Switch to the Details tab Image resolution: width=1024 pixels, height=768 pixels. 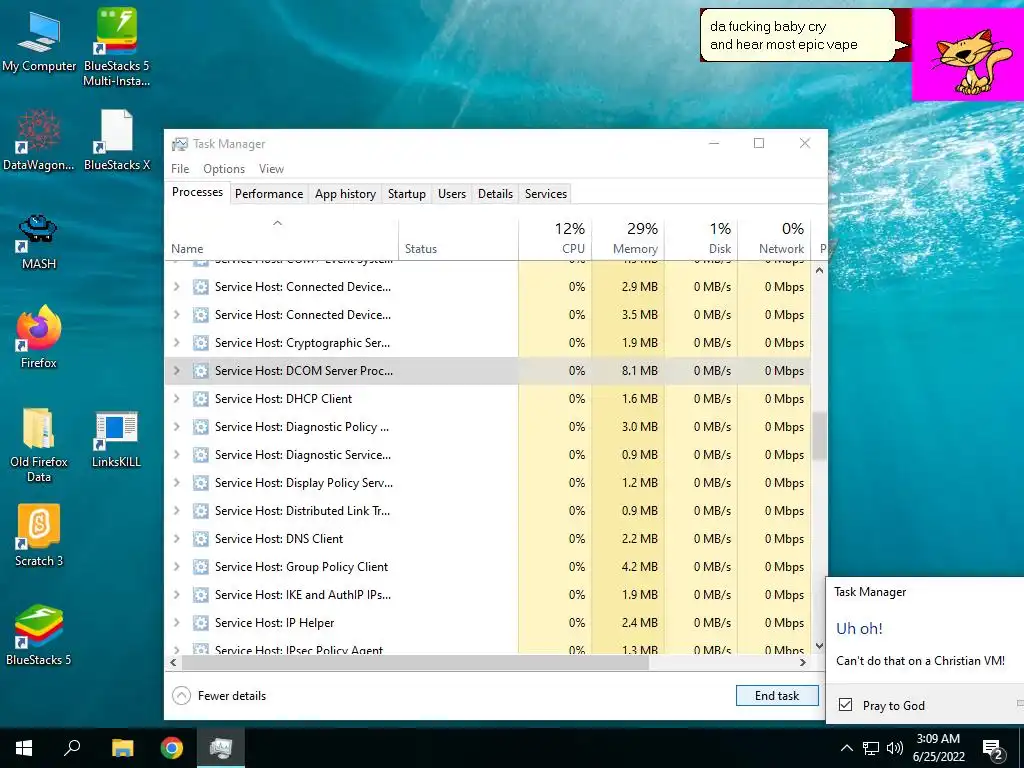coord(495,194)
